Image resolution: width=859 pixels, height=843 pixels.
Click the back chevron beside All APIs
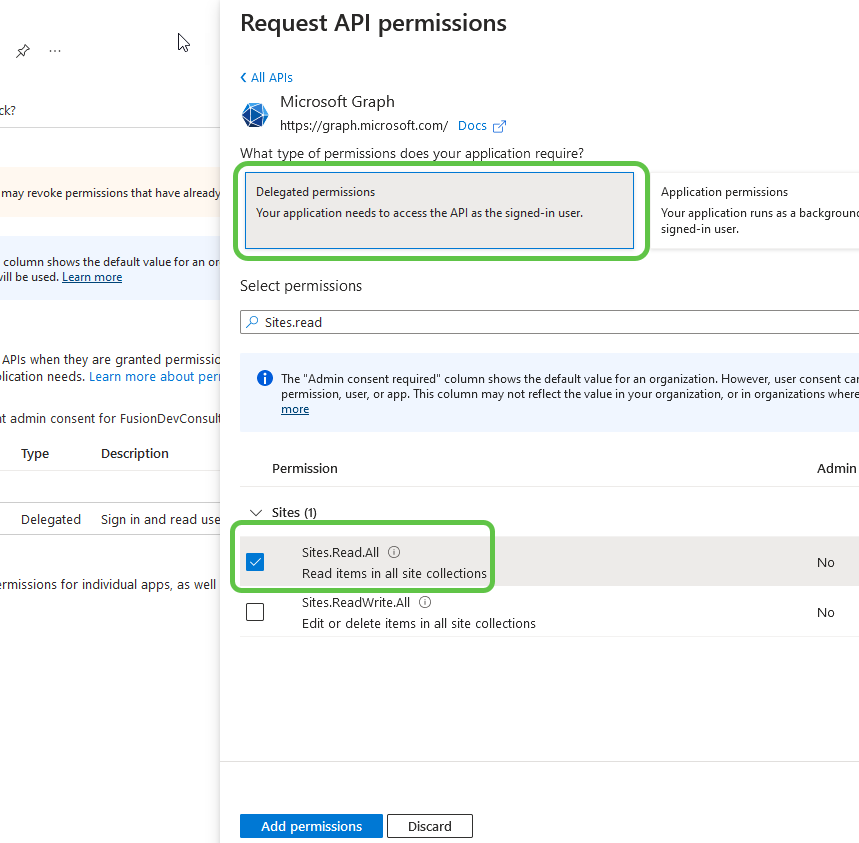click(x=242, y=77)
